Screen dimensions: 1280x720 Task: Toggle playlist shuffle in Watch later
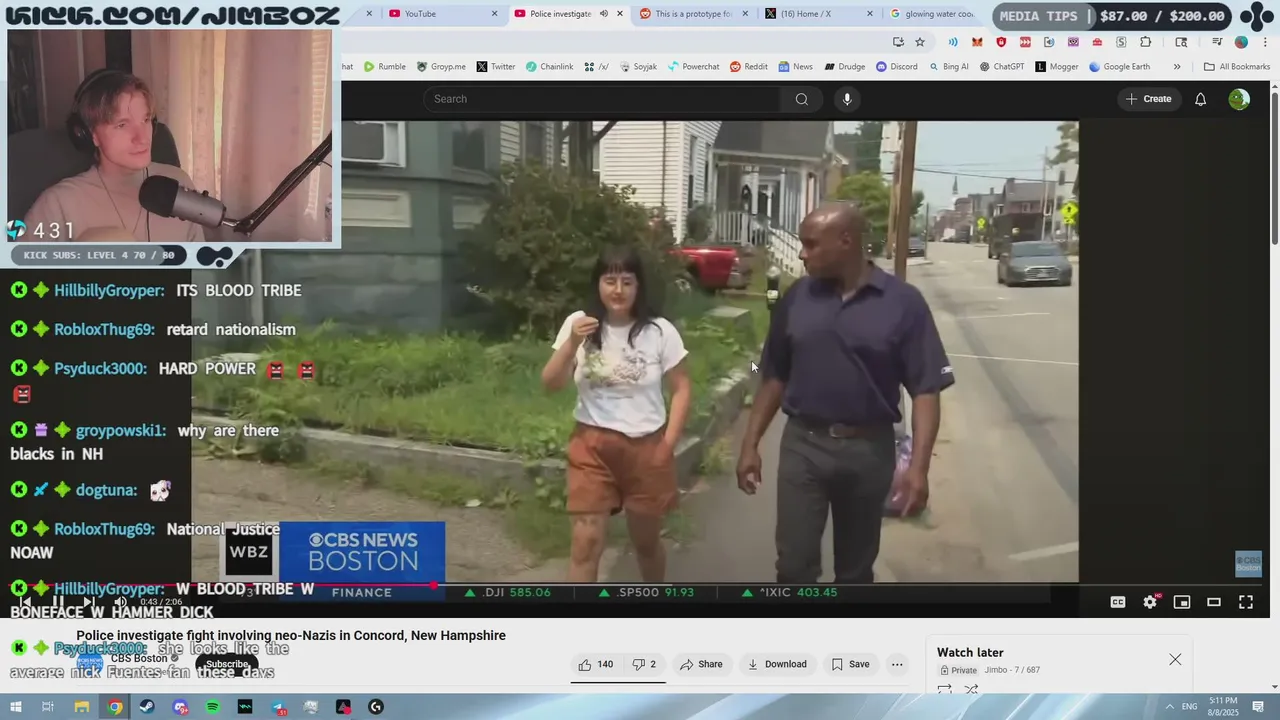tap(971, 690)
